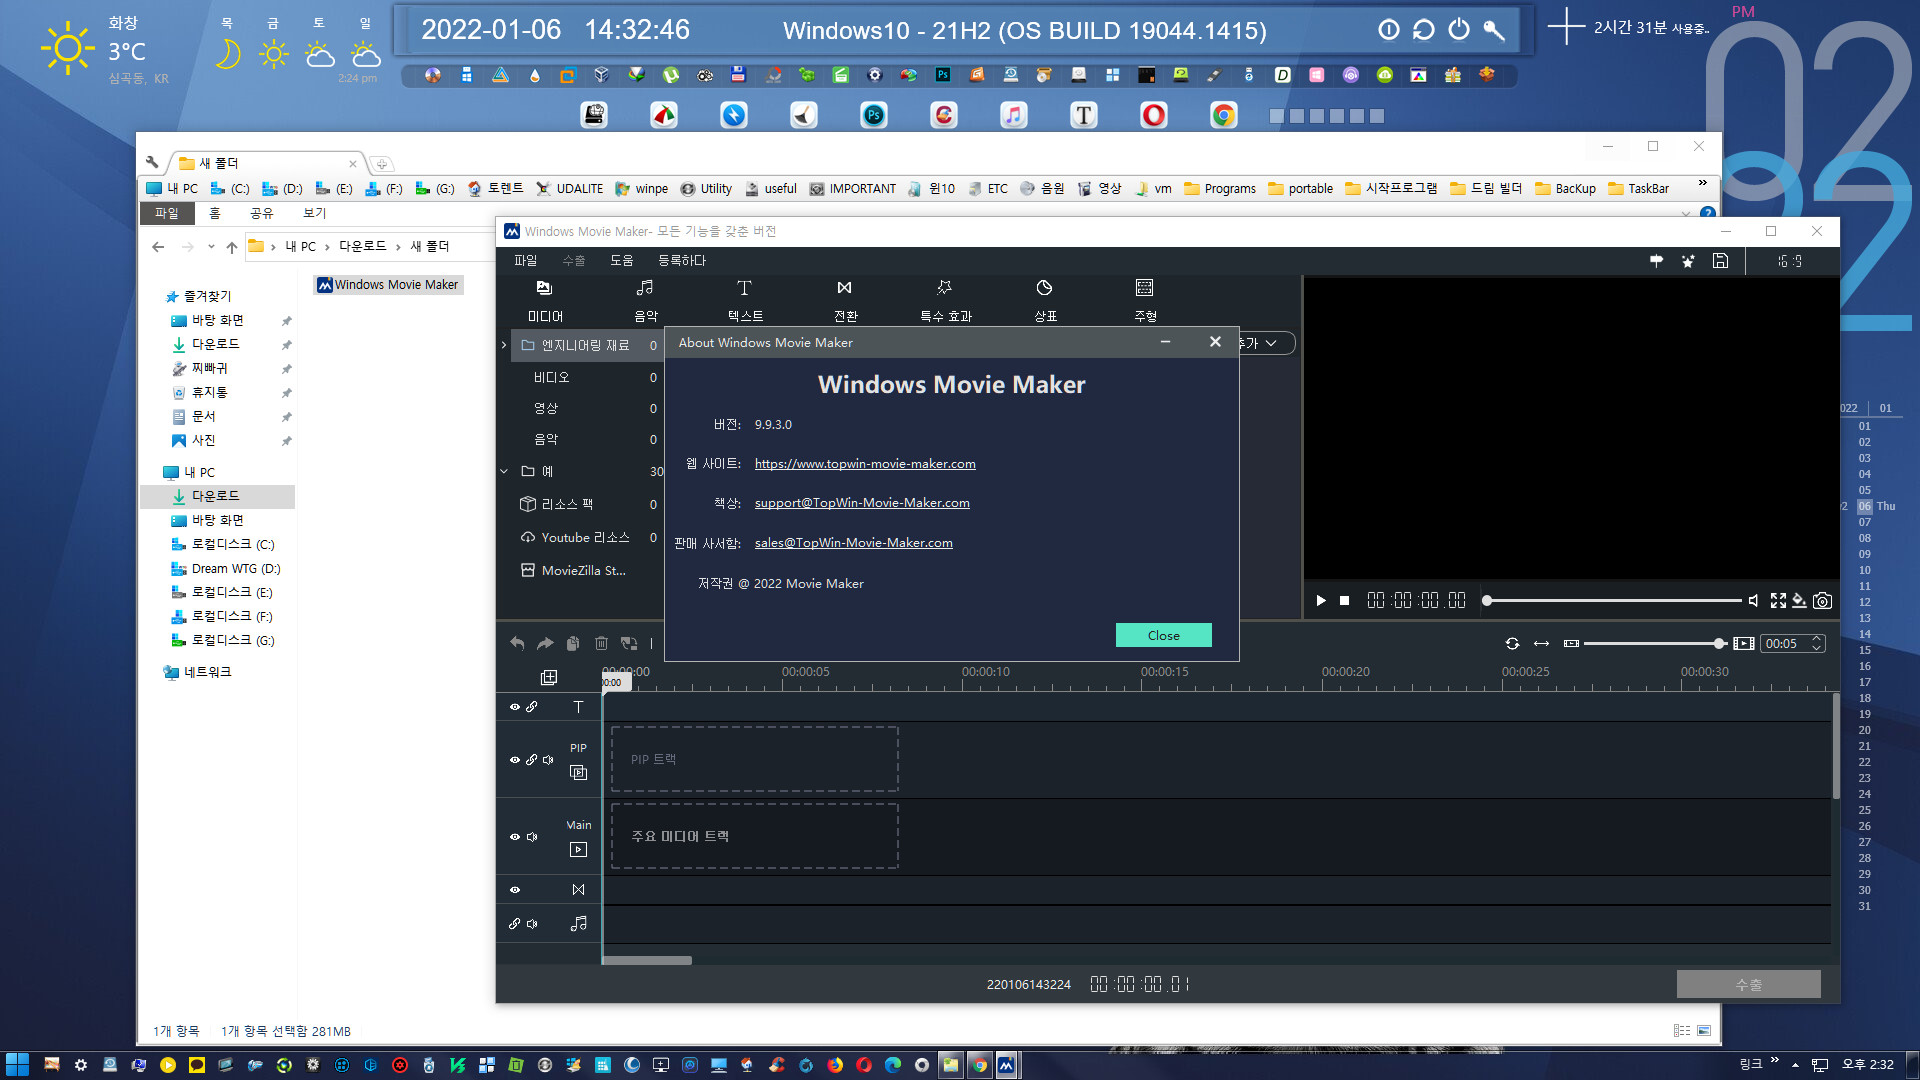This screenshot has height=1080, width=1920.
Task: Mute the PIP track speaker
Action: 548,760
